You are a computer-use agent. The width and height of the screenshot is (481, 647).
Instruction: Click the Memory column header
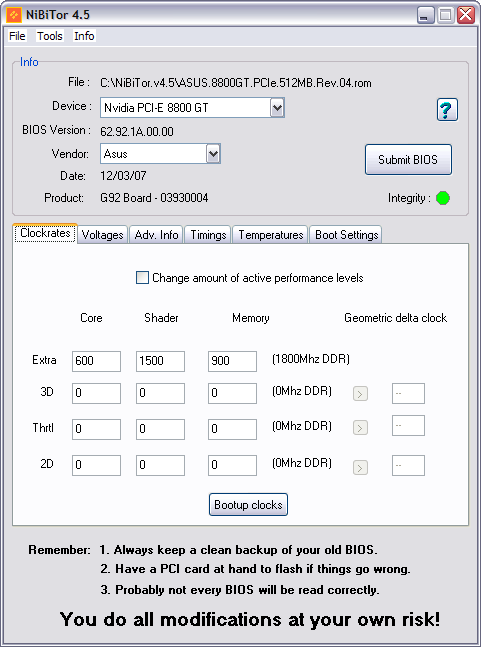pyautogui.click(x=250, y=318)
